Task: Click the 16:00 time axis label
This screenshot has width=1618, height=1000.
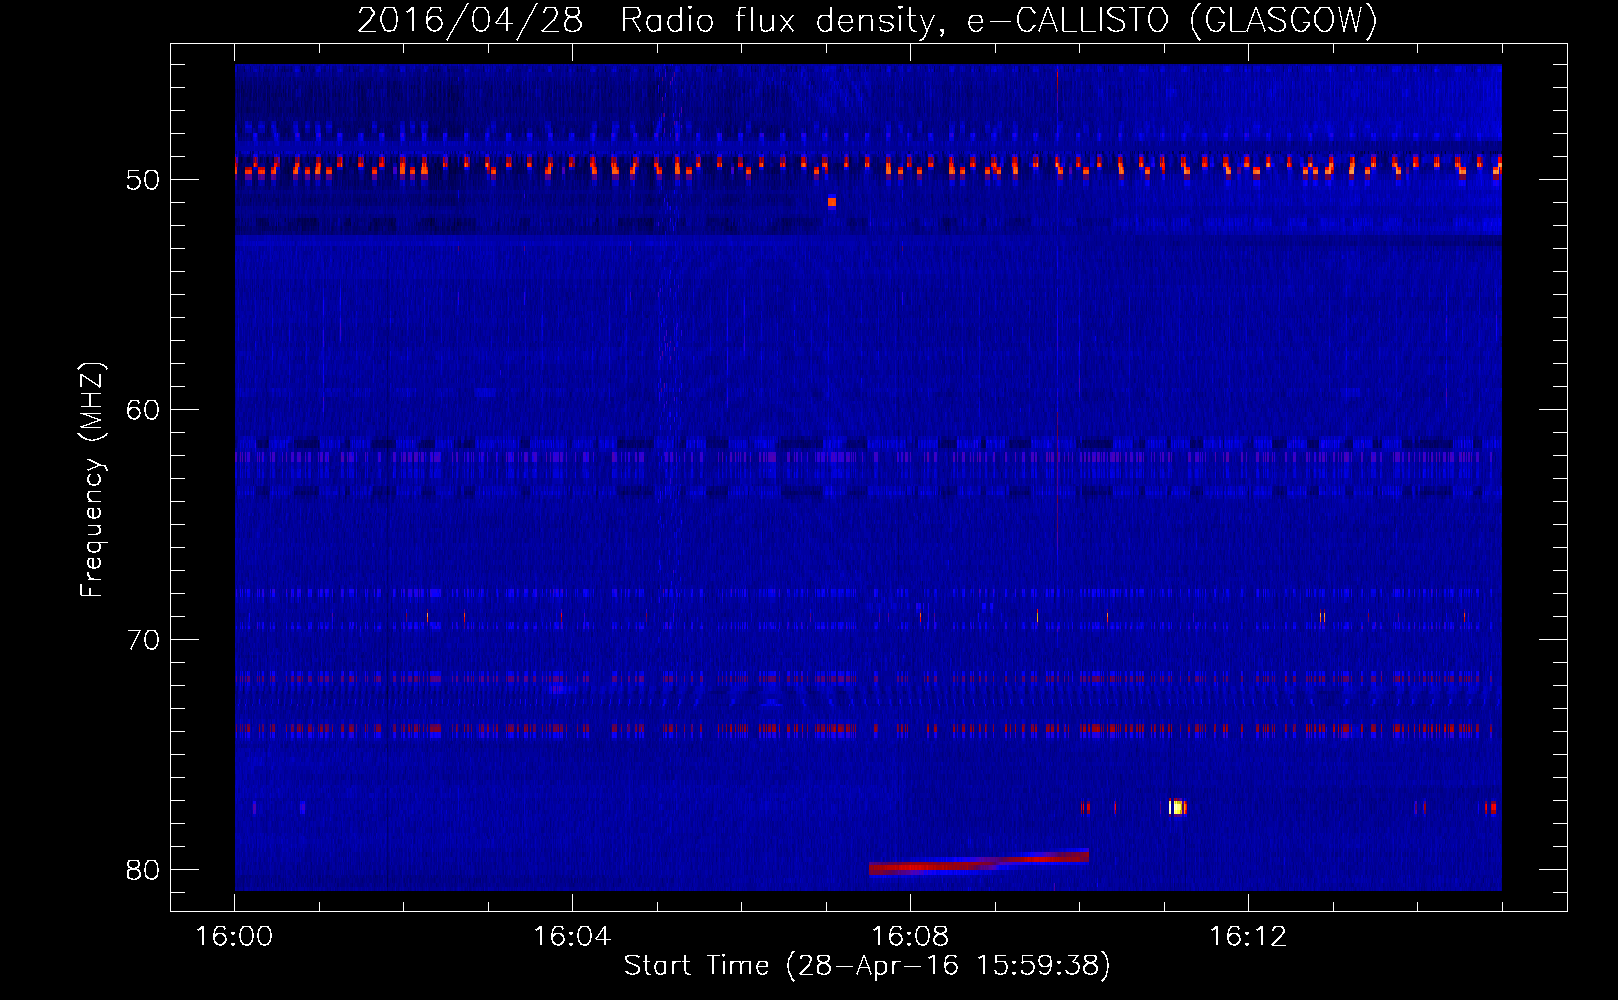Action: [234, 936]
